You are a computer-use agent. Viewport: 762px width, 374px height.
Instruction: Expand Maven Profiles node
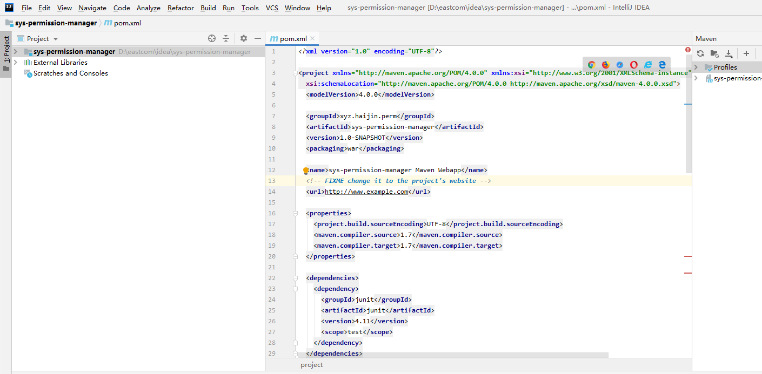point(696,67)
